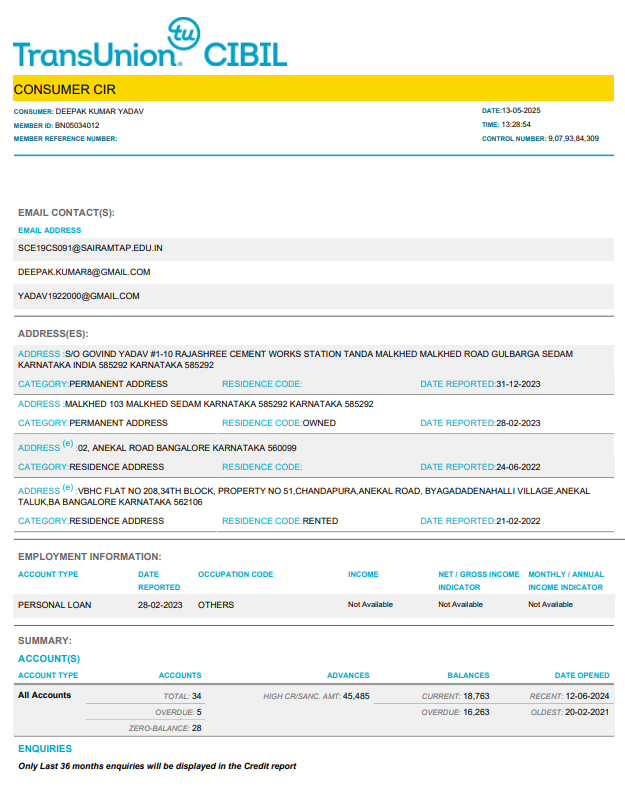This screenshot has width=625, height=788.
Task: Select consumer name DEEPAK KUMAR YADAV
Action: point(99,111)
